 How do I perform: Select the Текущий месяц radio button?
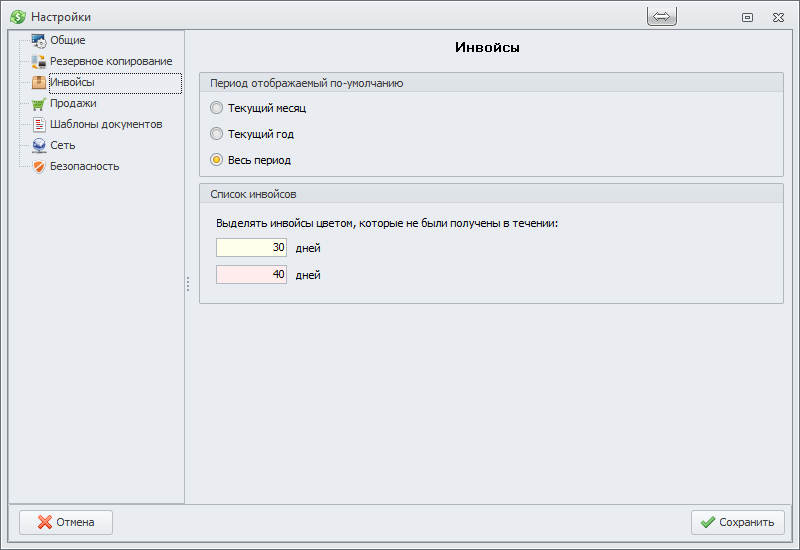pyautogui.click(x=216, y=107)
